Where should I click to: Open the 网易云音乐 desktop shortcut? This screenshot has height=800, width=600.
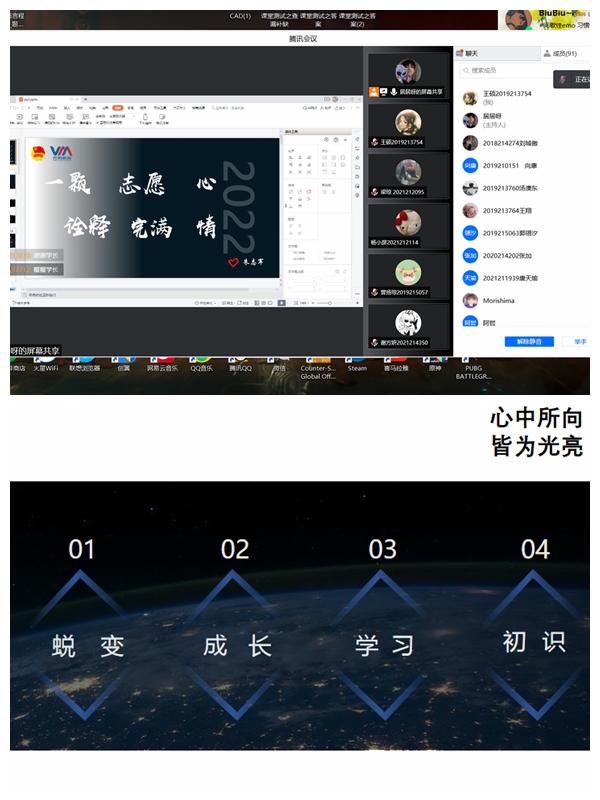[x=162, y=362]
